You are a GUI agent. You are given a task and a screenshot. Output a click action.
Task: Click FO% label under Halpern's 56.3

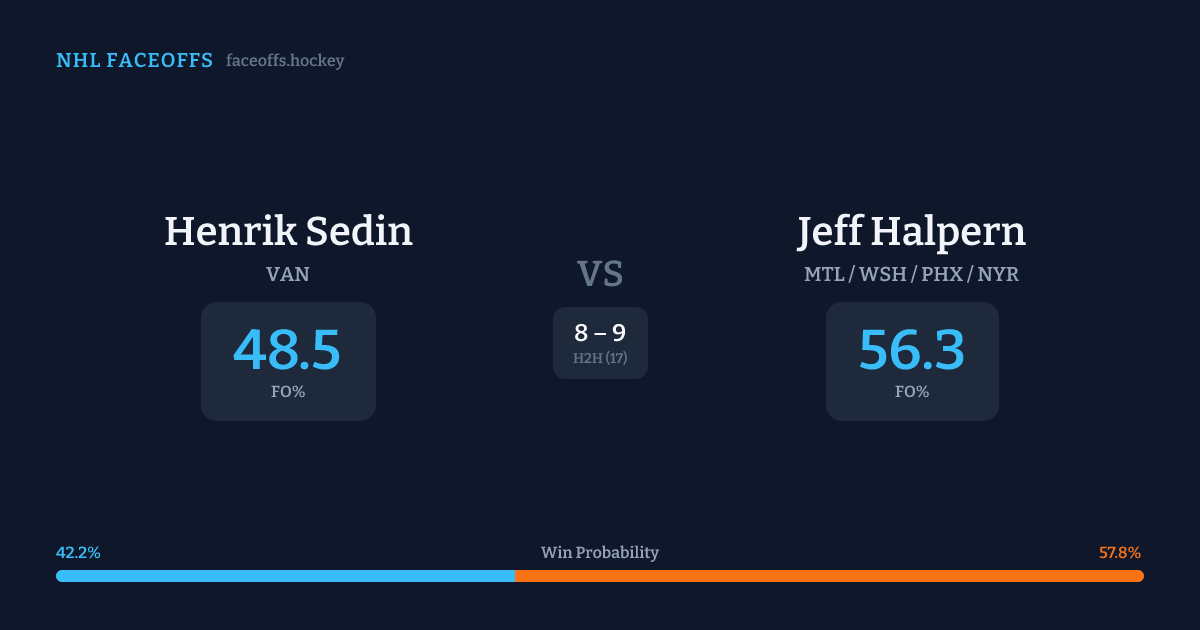coord(911,392)
